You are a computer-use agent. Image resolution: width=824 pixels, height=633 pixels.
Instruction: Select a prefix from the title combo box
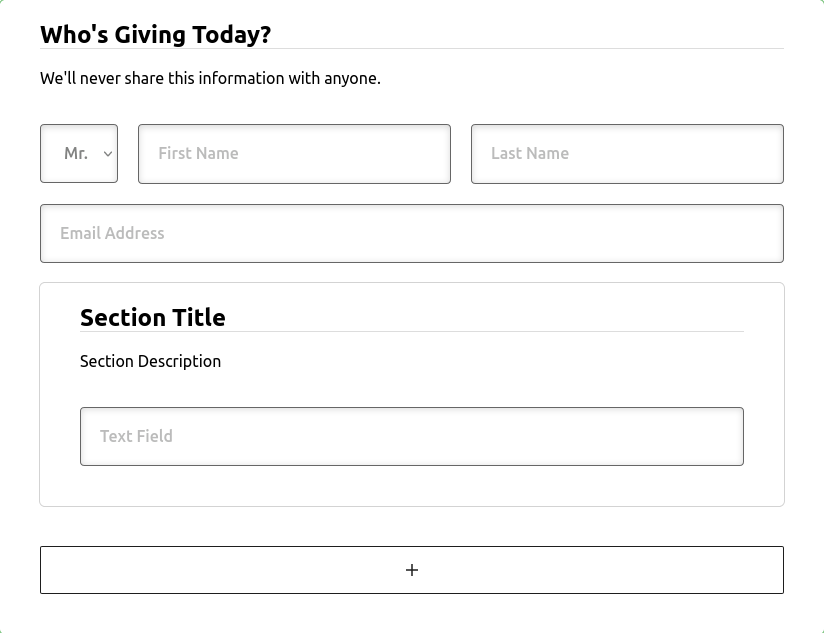click(78, 154)
